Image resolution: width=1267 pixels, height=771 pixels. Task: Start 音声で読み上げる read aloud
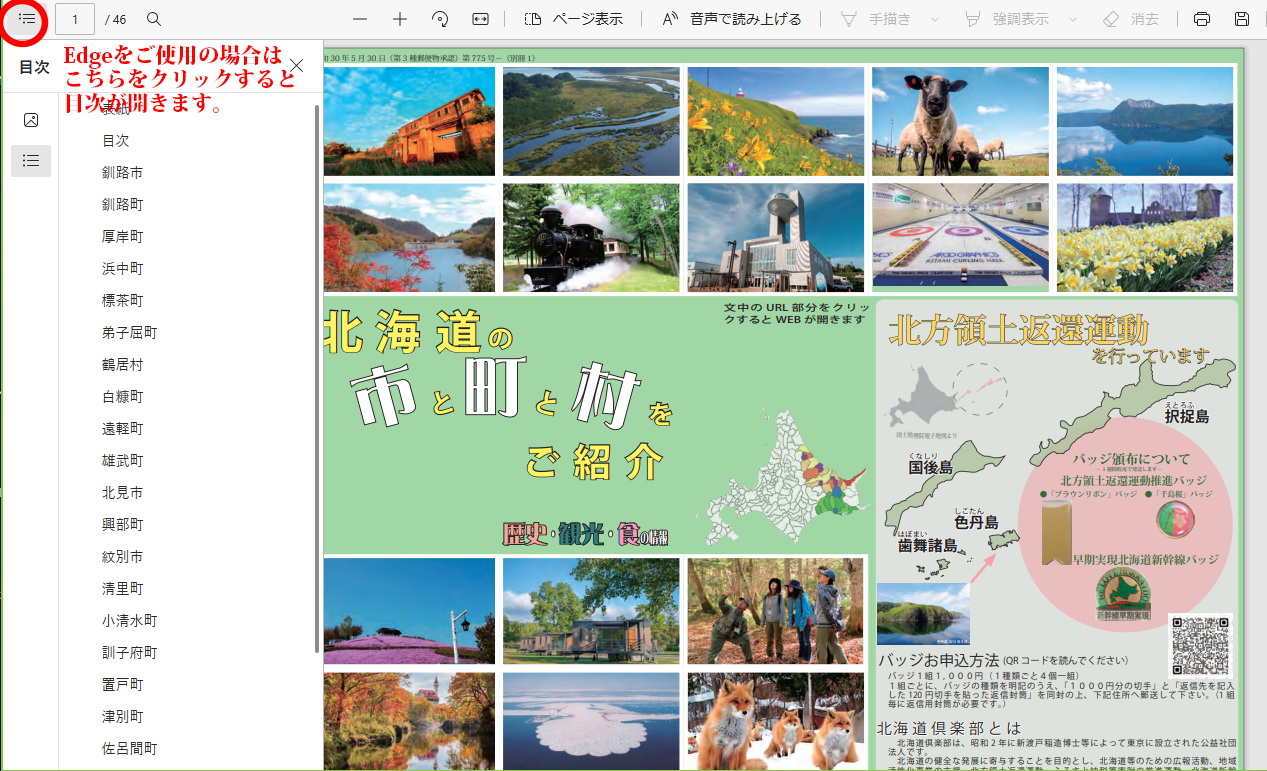(x=732, y=19)
